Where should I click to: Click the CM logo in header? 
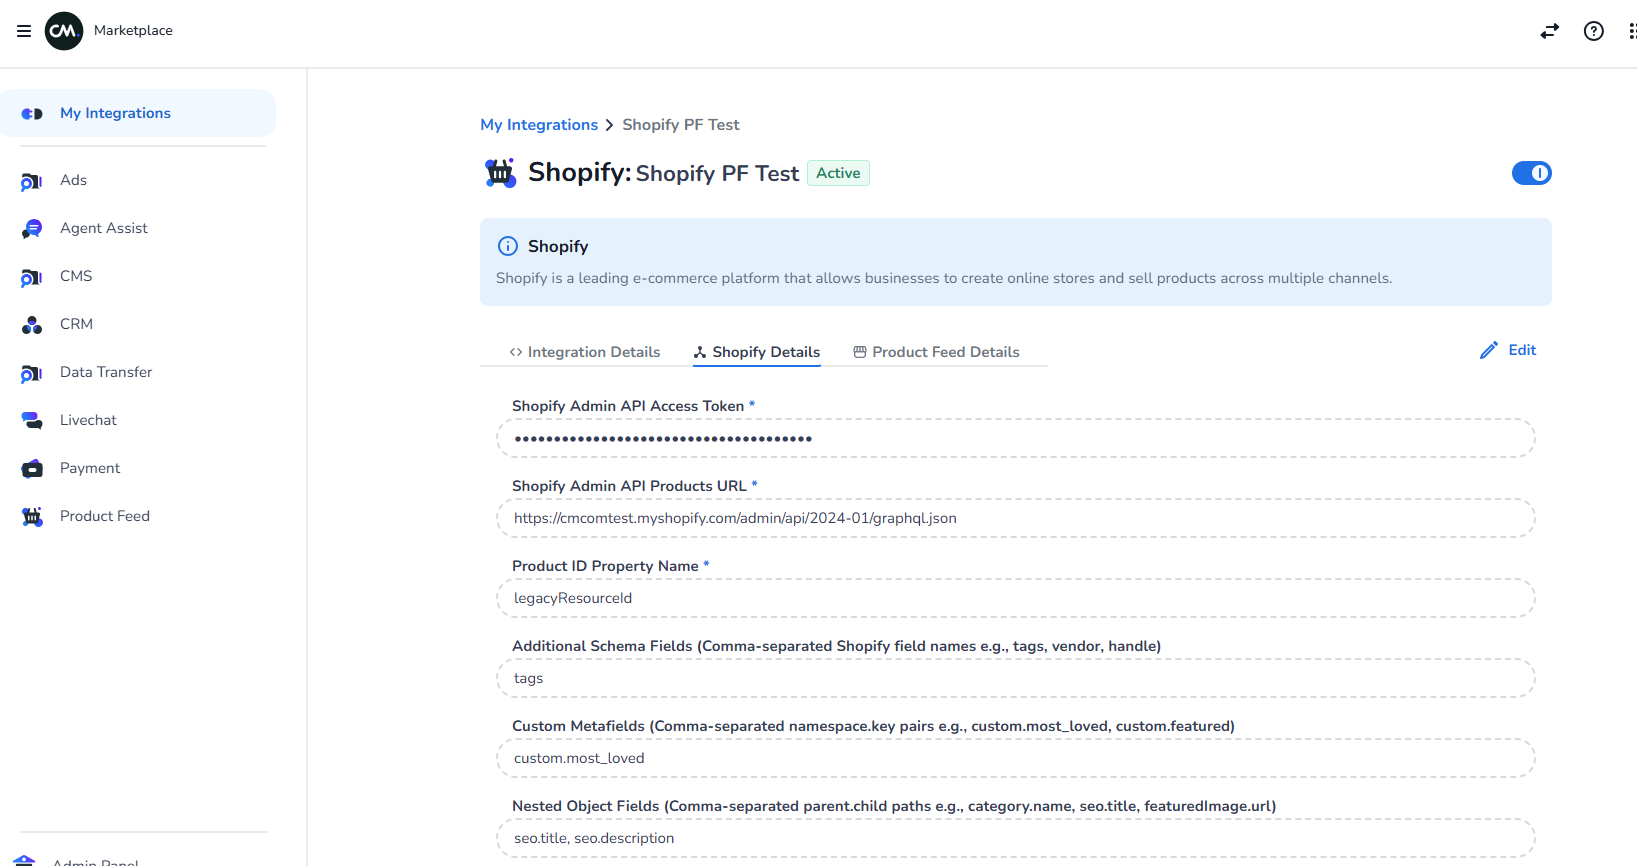(64, 31)
